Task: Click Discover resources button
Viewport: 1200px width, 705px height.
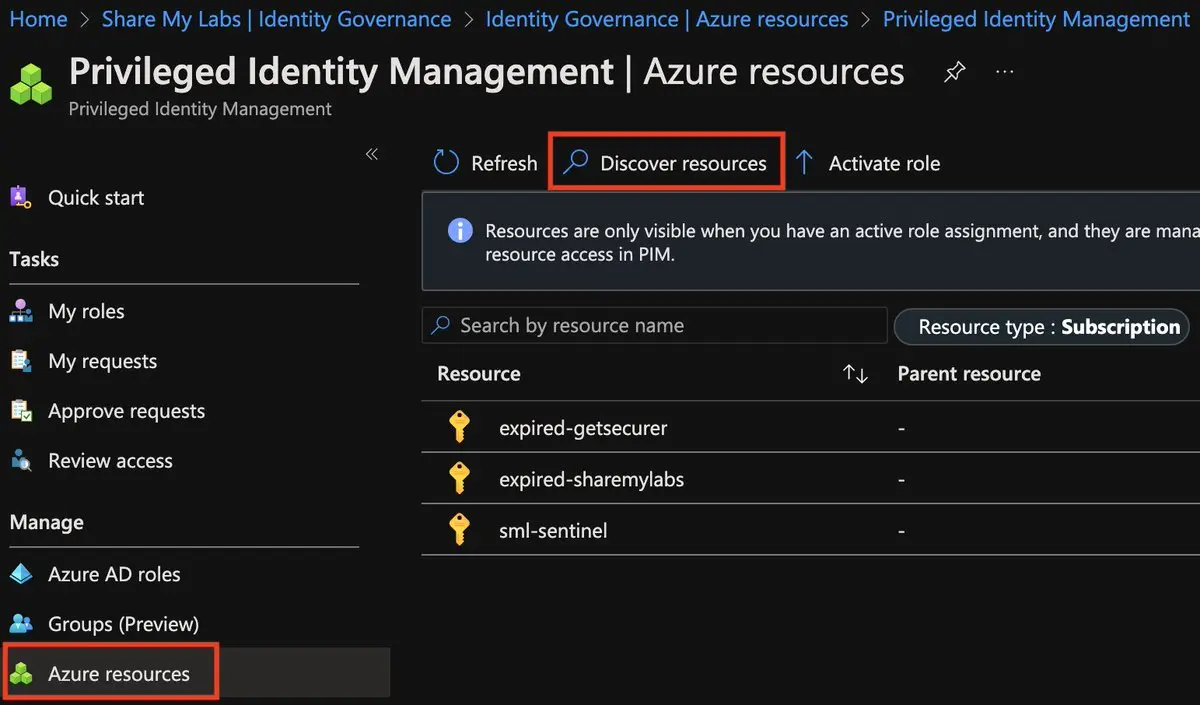Action: [667, 163]
